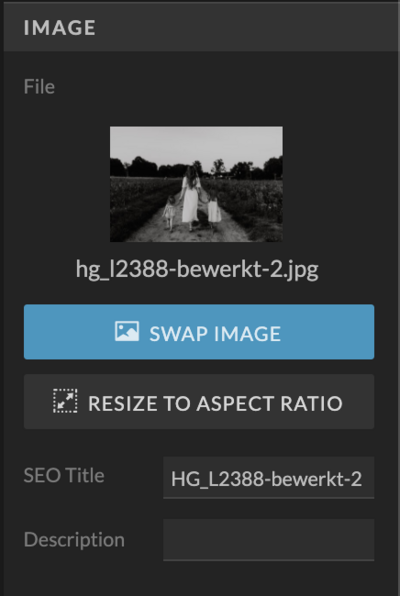Click the hg_l2388-bewerkt-2.jpg filename
This screenshot has height=596, width=400.
click(197, 269)
